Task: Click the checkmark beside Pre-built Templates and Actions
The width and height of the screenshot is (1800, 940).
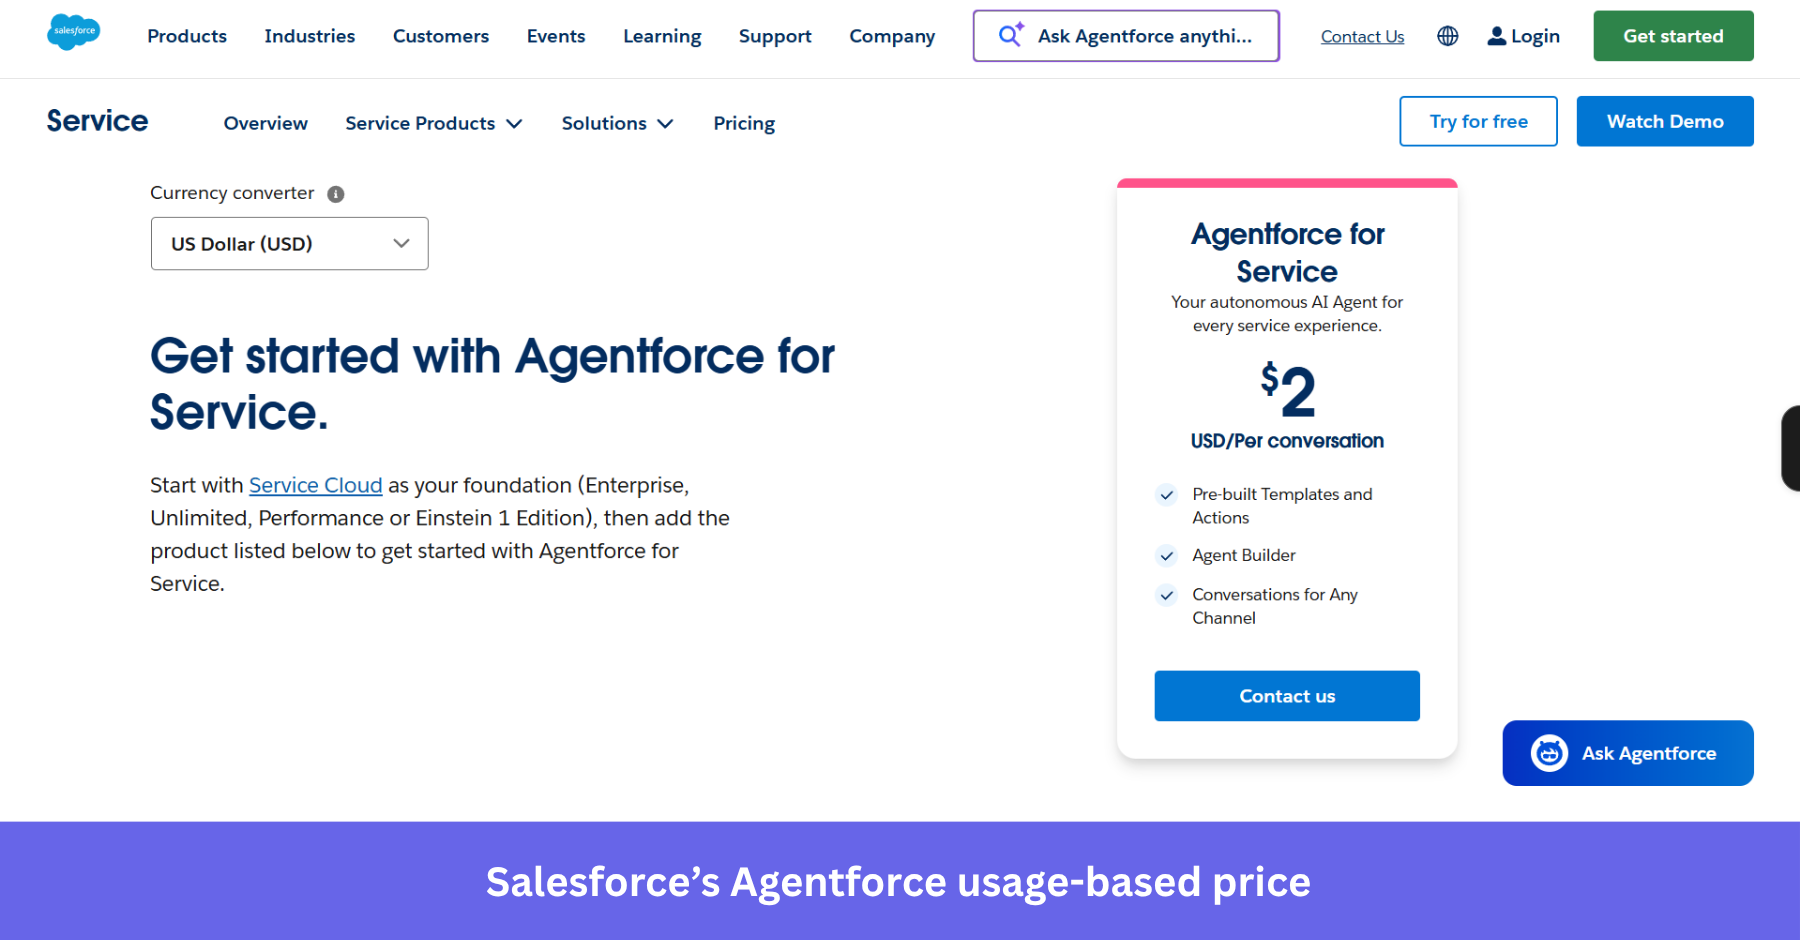Action: (1166, 495)
